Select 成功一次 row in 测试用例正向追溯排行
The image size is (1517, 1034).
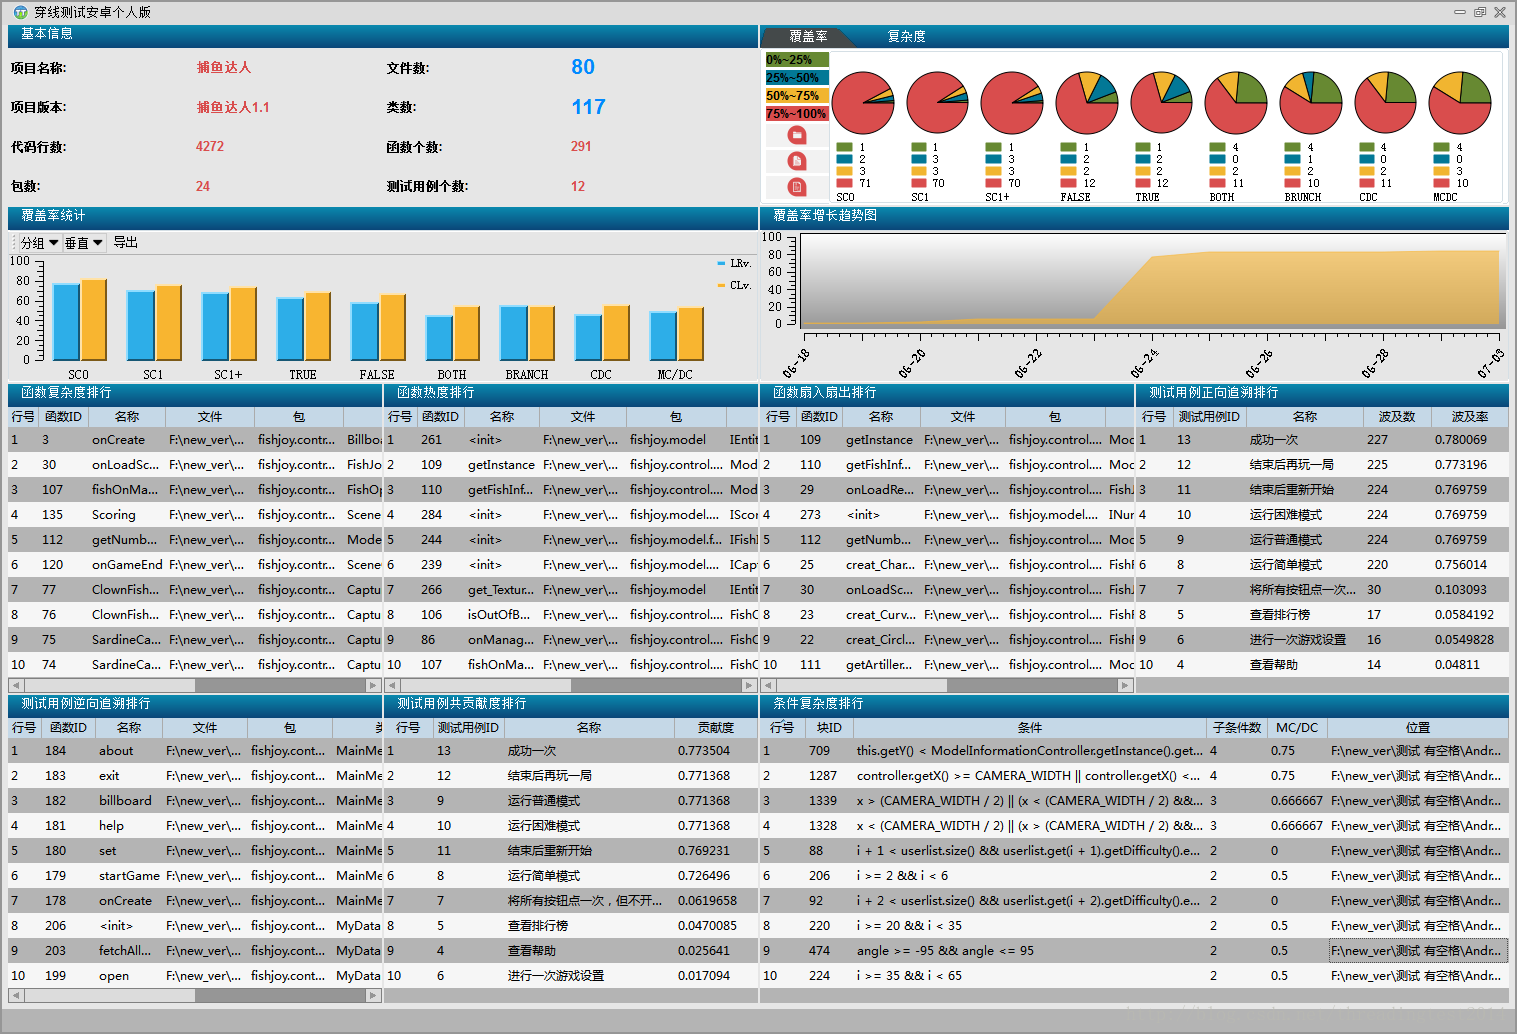[1323, 440]
